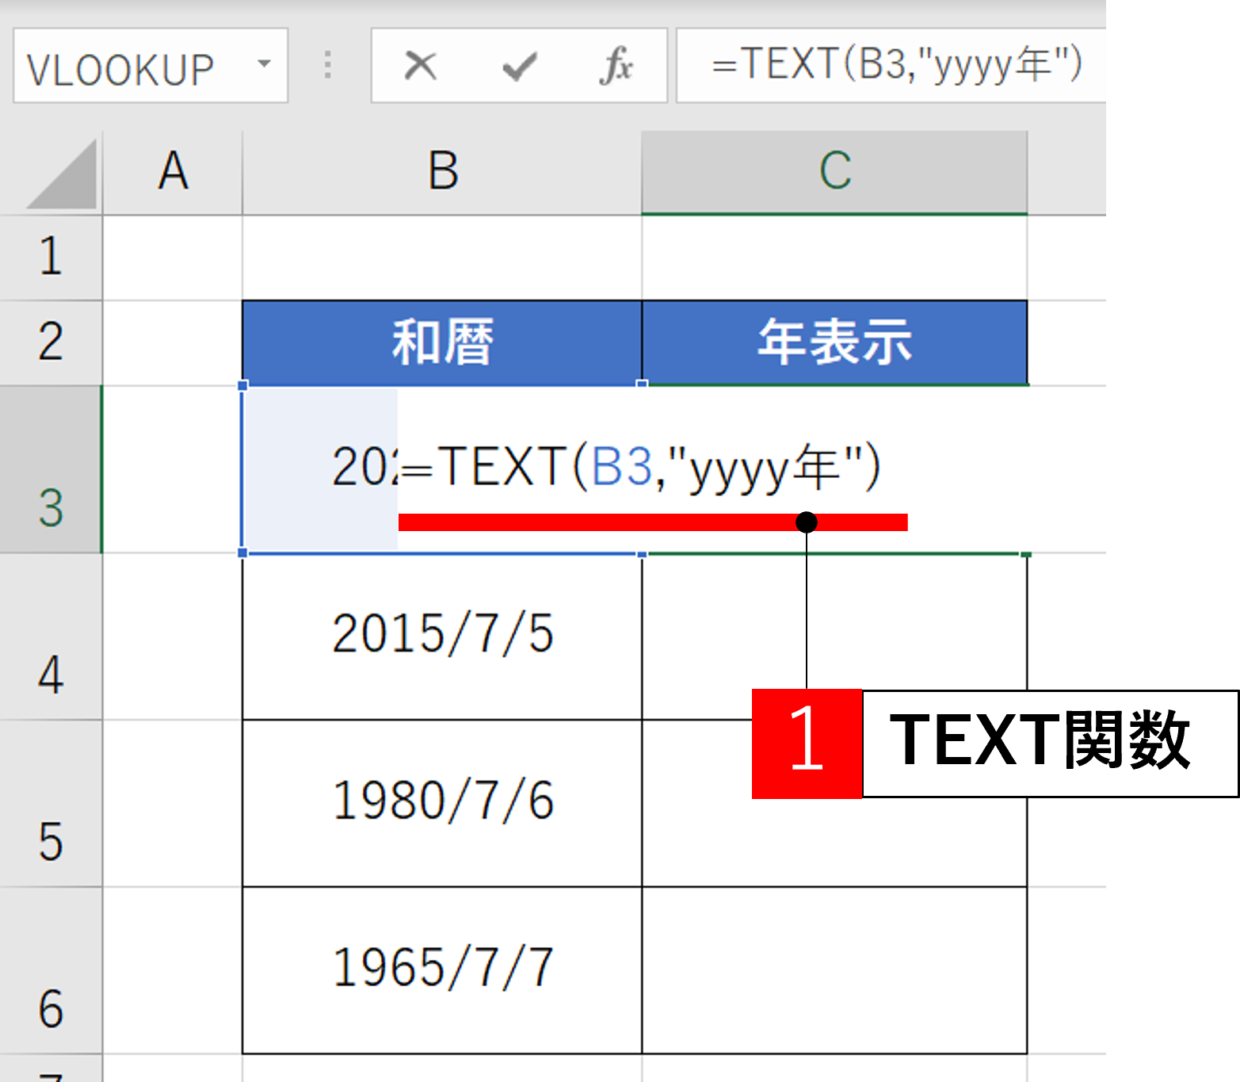The image size is (1240, 1082).
Task: Select column A header
Action: [172, 172]
